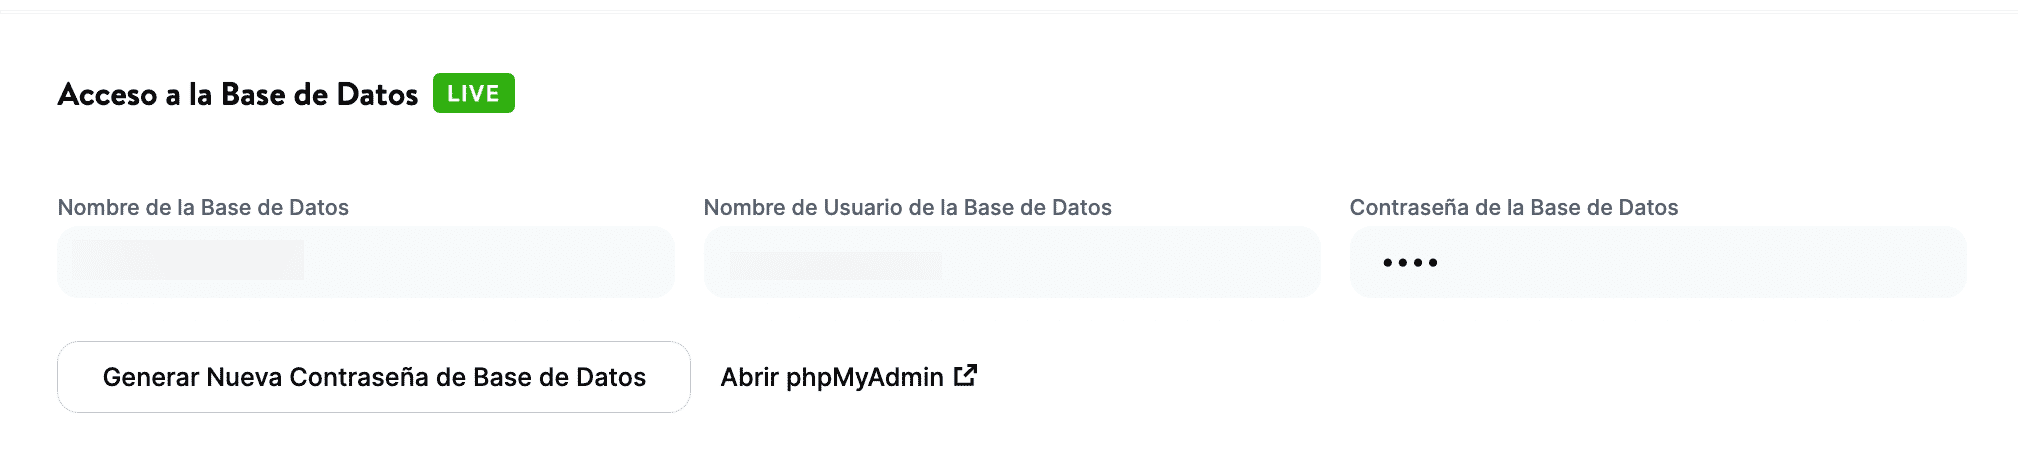Screen dimensions: 2018x472
Task: Click the word 'Abrir' in the phpMyAdmin link
Action: pos(749,377)
